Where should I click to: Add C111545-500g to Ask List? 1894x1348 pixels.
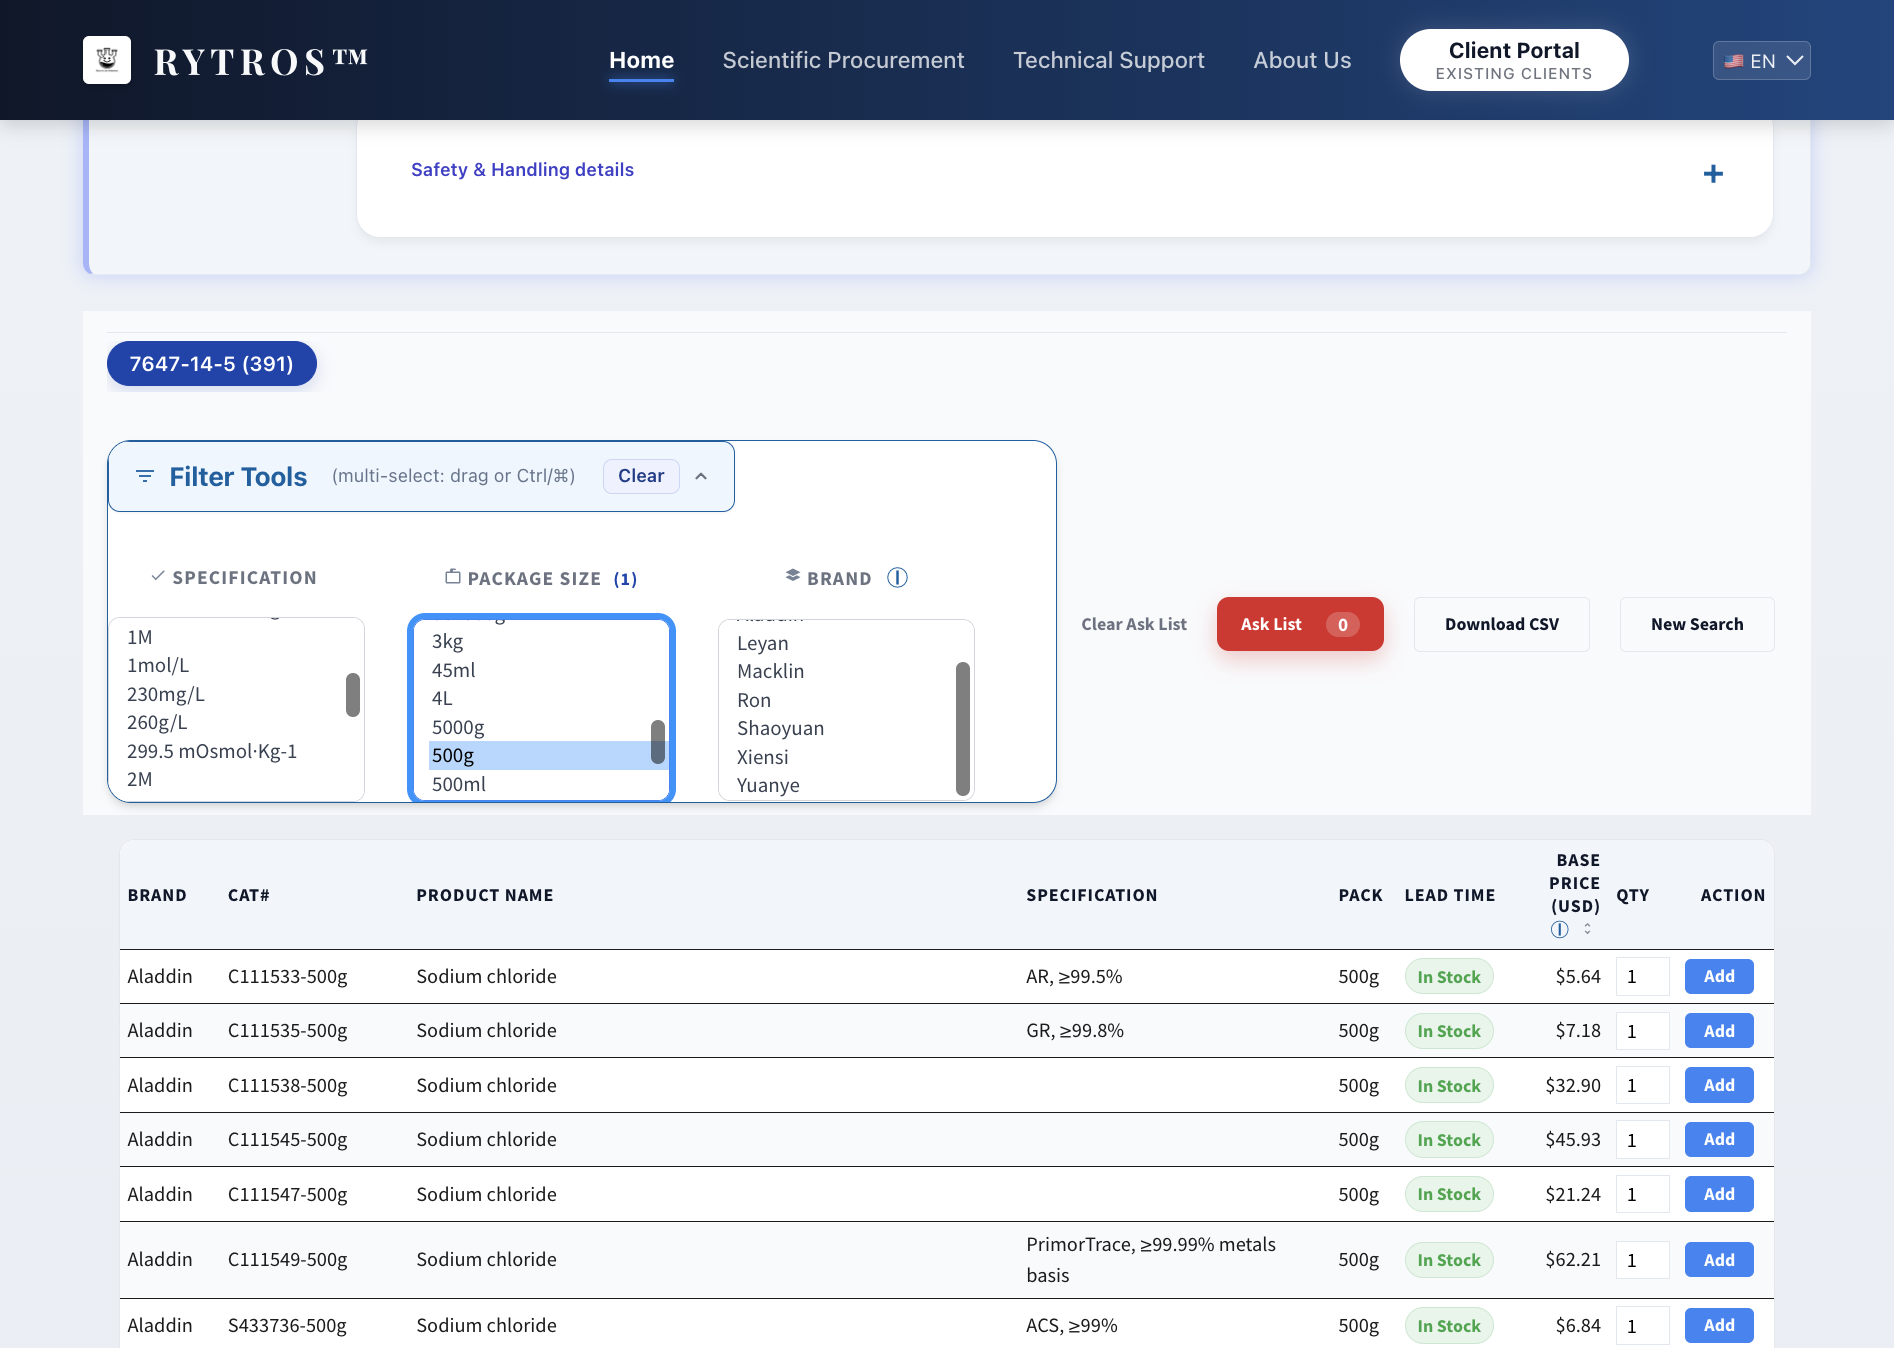pyautogui.click(x=1719, y=1139)
